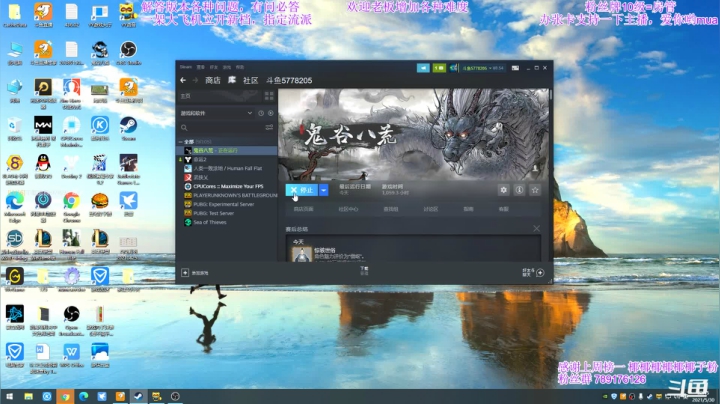The width and height of the screenshot is (720, 404).
Task: Select the Steam desktop shortcut
Action: [128, 129]
